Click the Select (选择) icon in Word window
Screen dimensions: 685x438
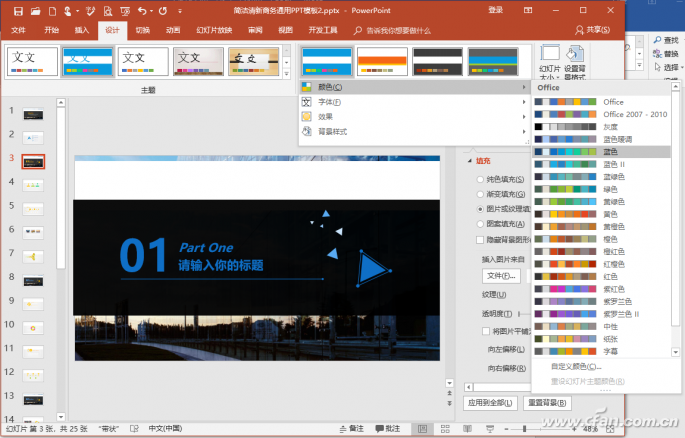657,67
